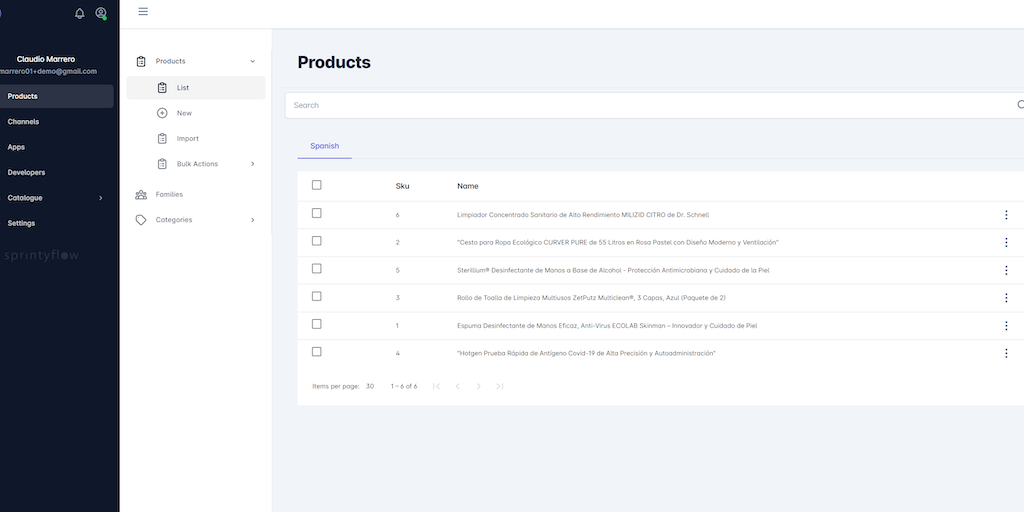Image resolution: width=1024 pixels, height=512 pixels.
Task: Open the Sterillium Desinfectante de Manos product
Action: pyautogui.click(x=612, y=270)
